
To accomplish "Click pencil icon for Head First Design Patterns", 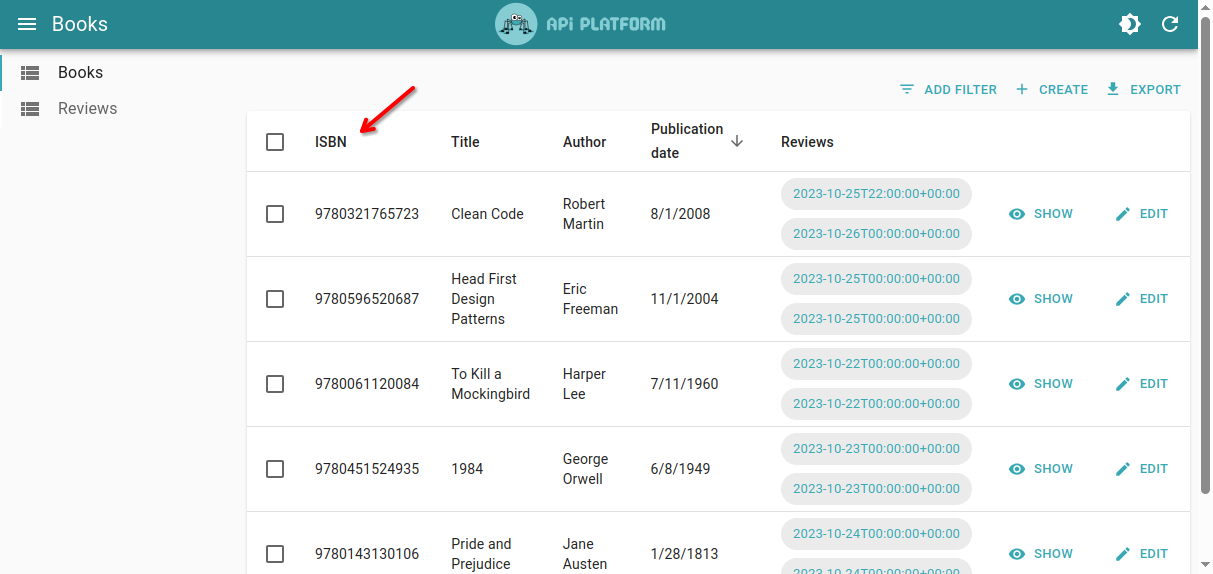I will (x=1123, y=299).
